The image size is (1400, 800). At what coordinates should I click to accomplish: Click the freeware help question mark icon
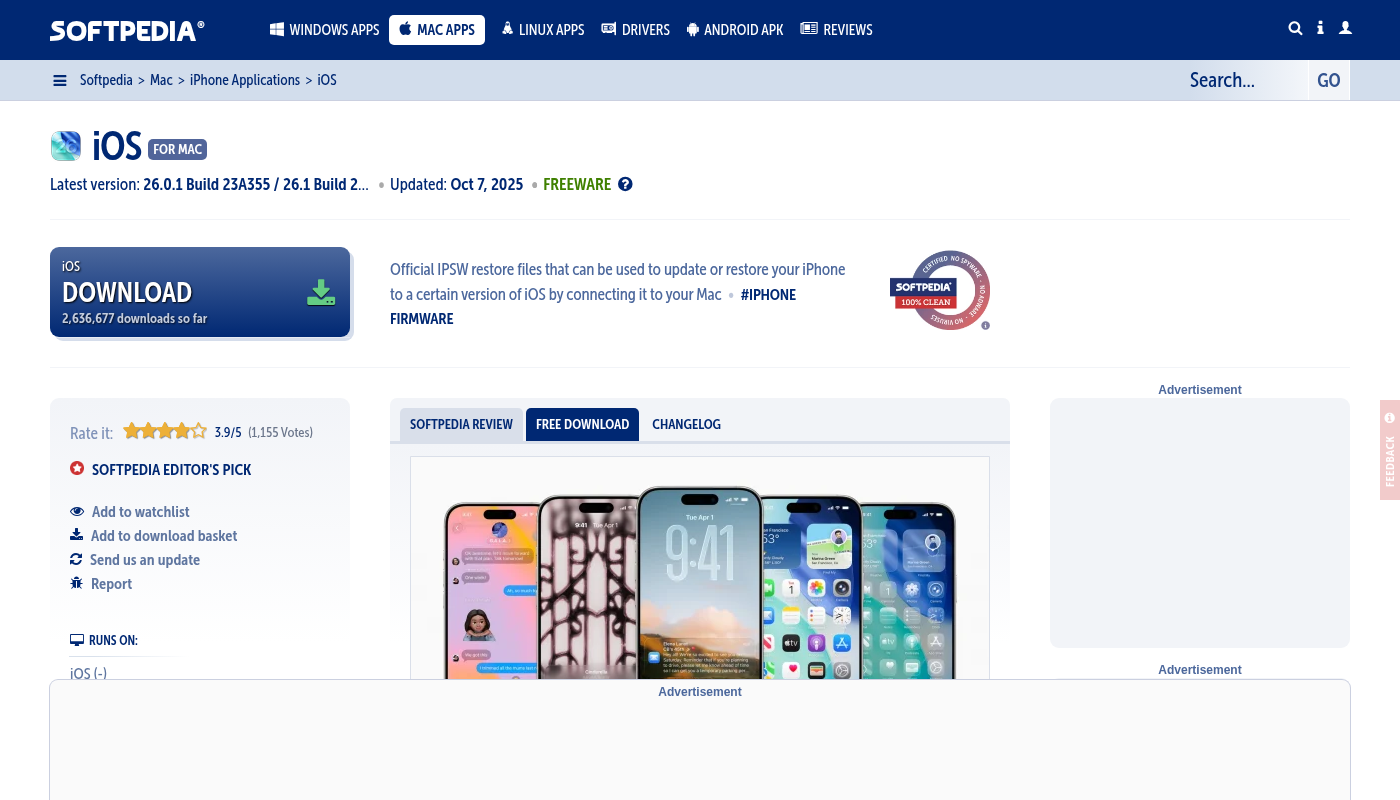625,184
